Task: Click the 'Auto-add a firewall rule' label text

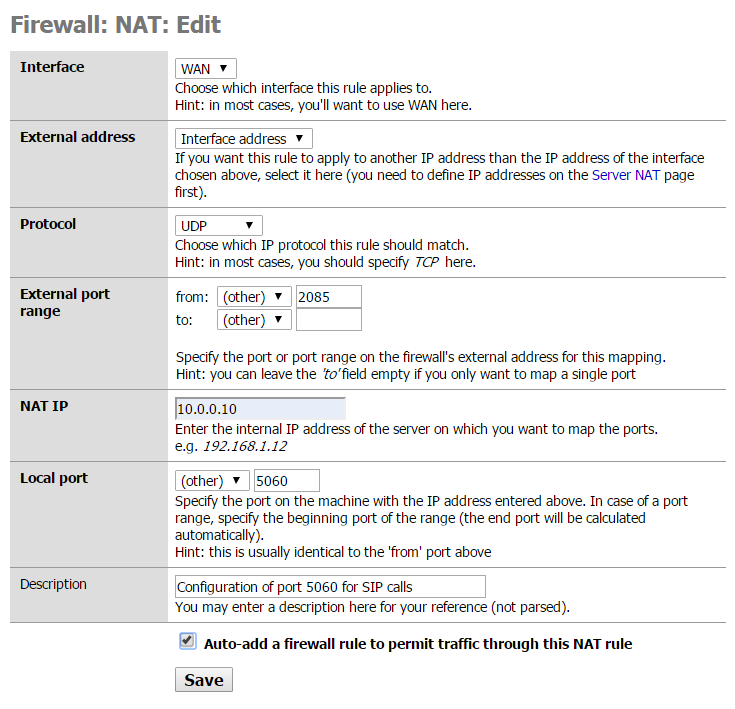Action: [418, 644]
